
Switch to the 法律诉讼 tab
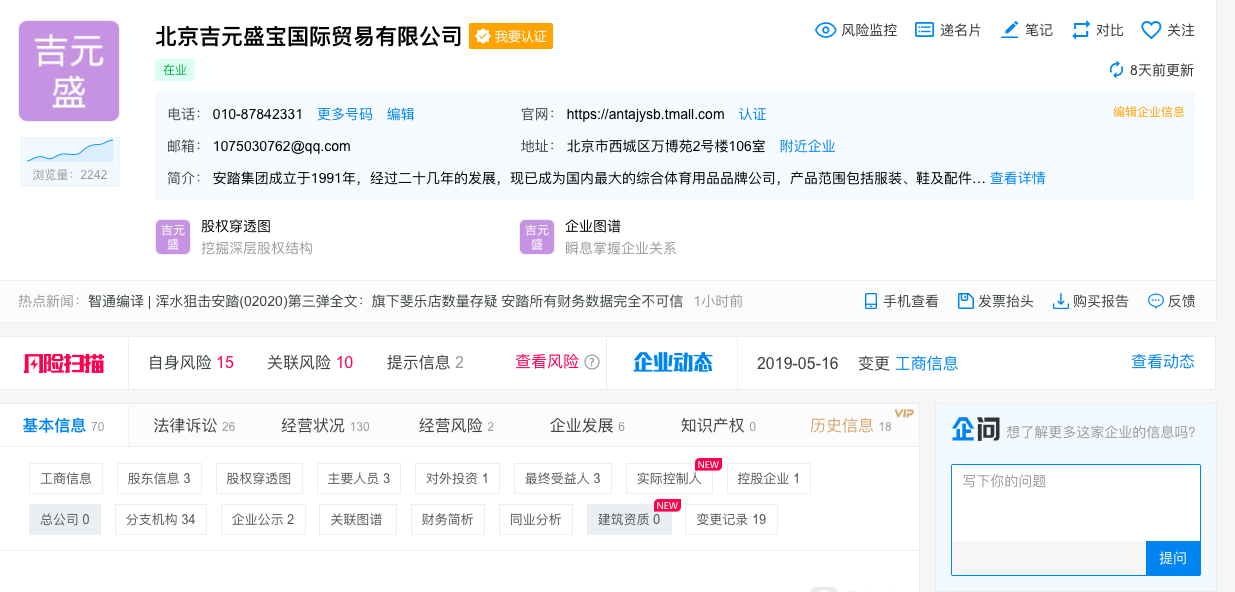[x=194, y=425]
